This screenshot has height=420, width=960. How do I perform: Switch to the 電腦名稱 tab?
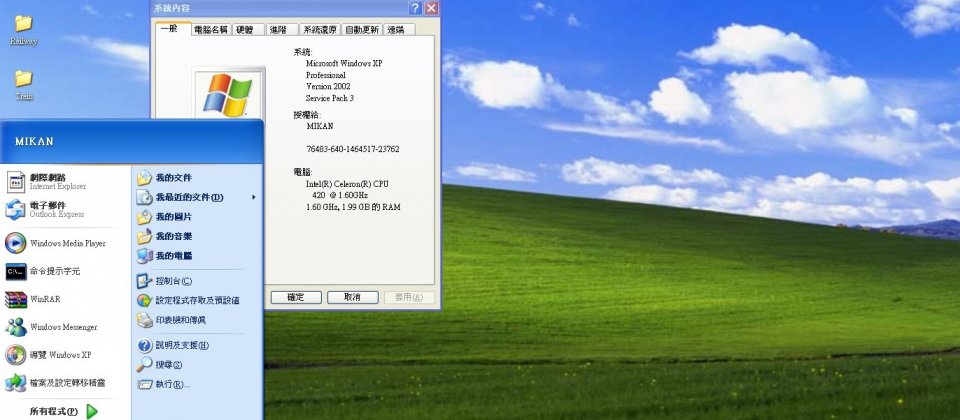pyautogui.click(x=211, y=29)
